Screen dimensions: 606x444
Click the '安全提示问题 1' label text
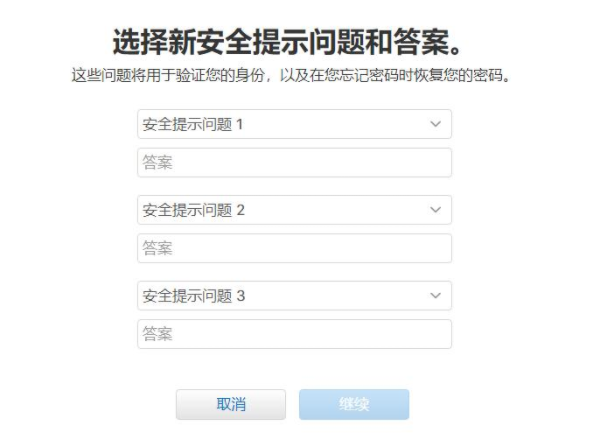coord(194,125)
